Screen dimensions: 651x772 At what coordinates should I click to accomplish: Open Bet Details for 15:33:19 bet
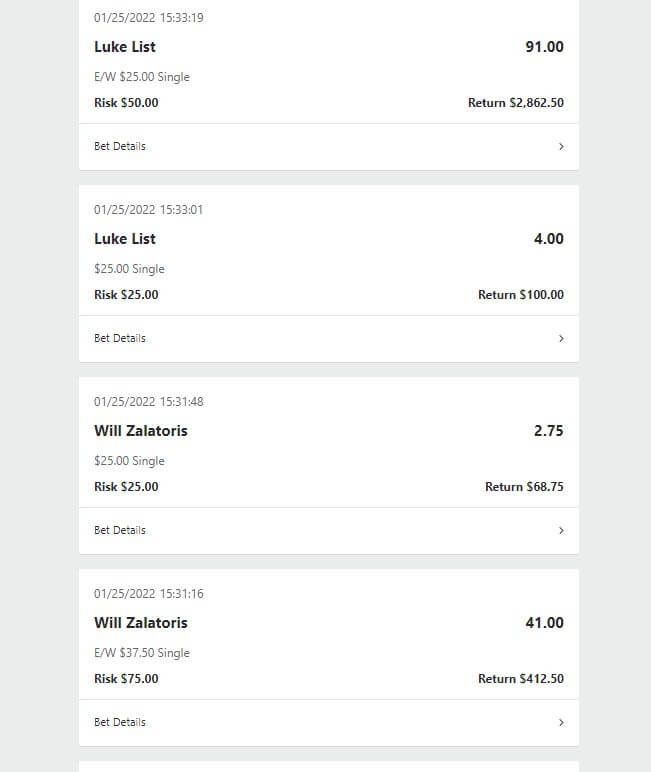point(329,147)
